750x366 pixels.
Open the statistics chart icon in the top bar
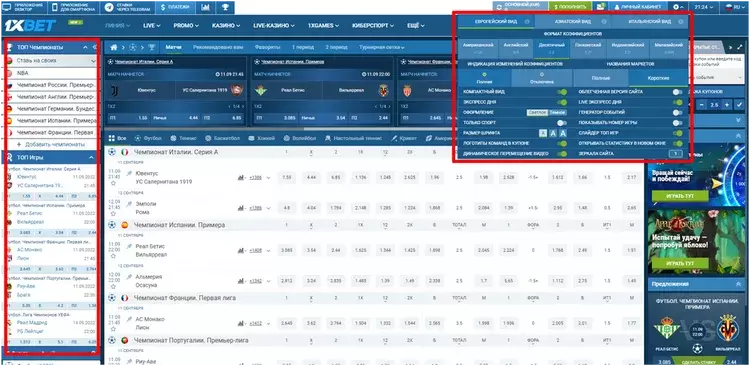click(x=205, y=7)
